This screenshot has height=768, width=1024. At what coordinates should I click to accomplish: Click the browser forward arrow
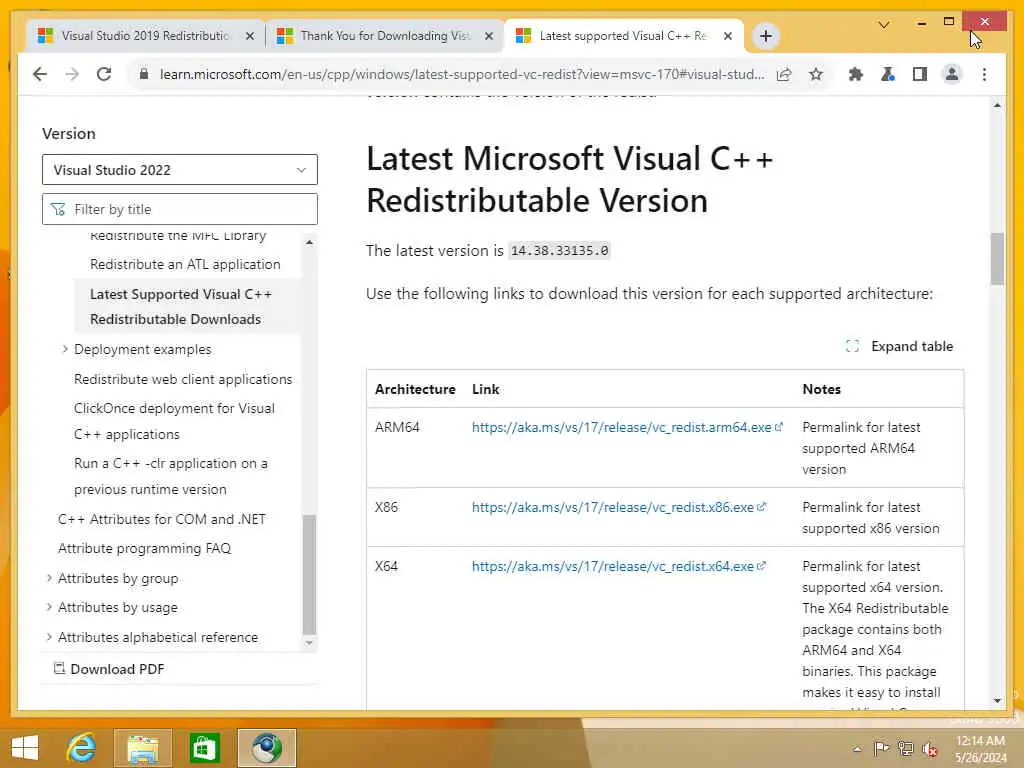pyautogui.click(x=72, y=74)
